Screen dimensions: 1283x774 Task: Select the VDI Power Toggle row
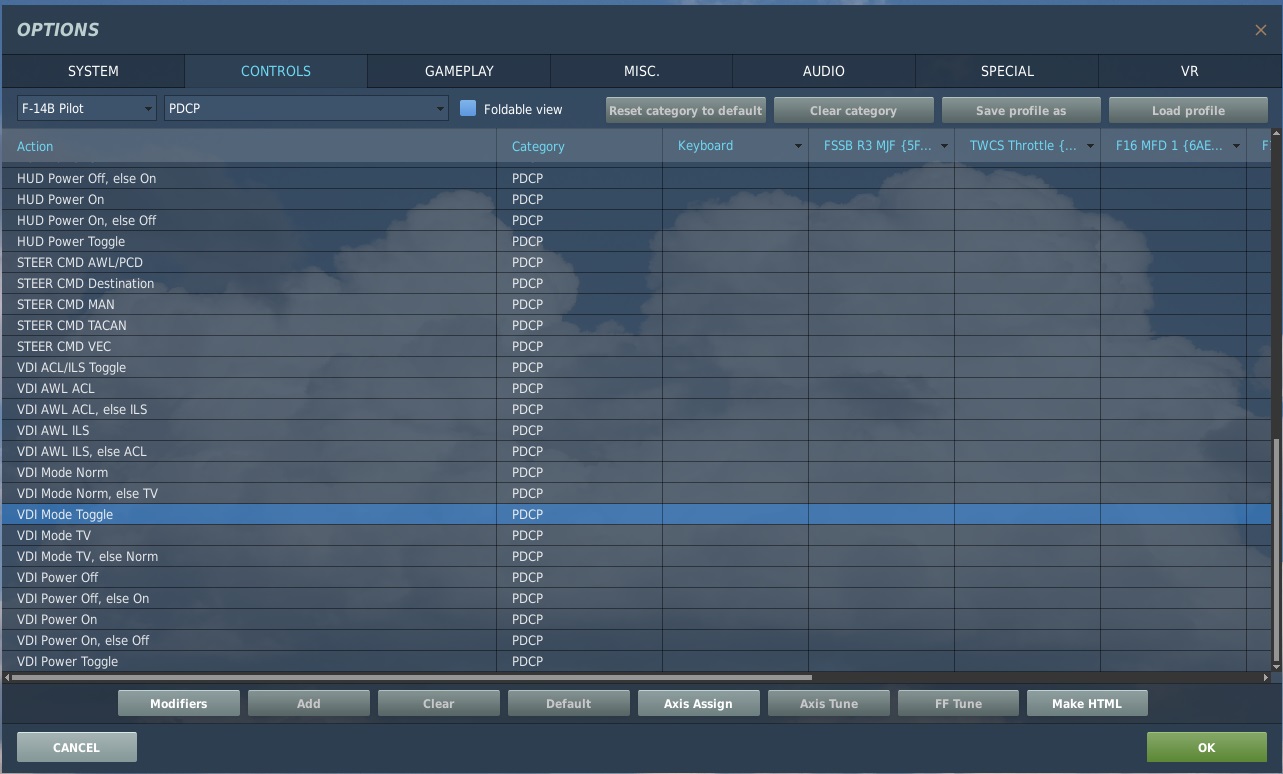(636, 661)
